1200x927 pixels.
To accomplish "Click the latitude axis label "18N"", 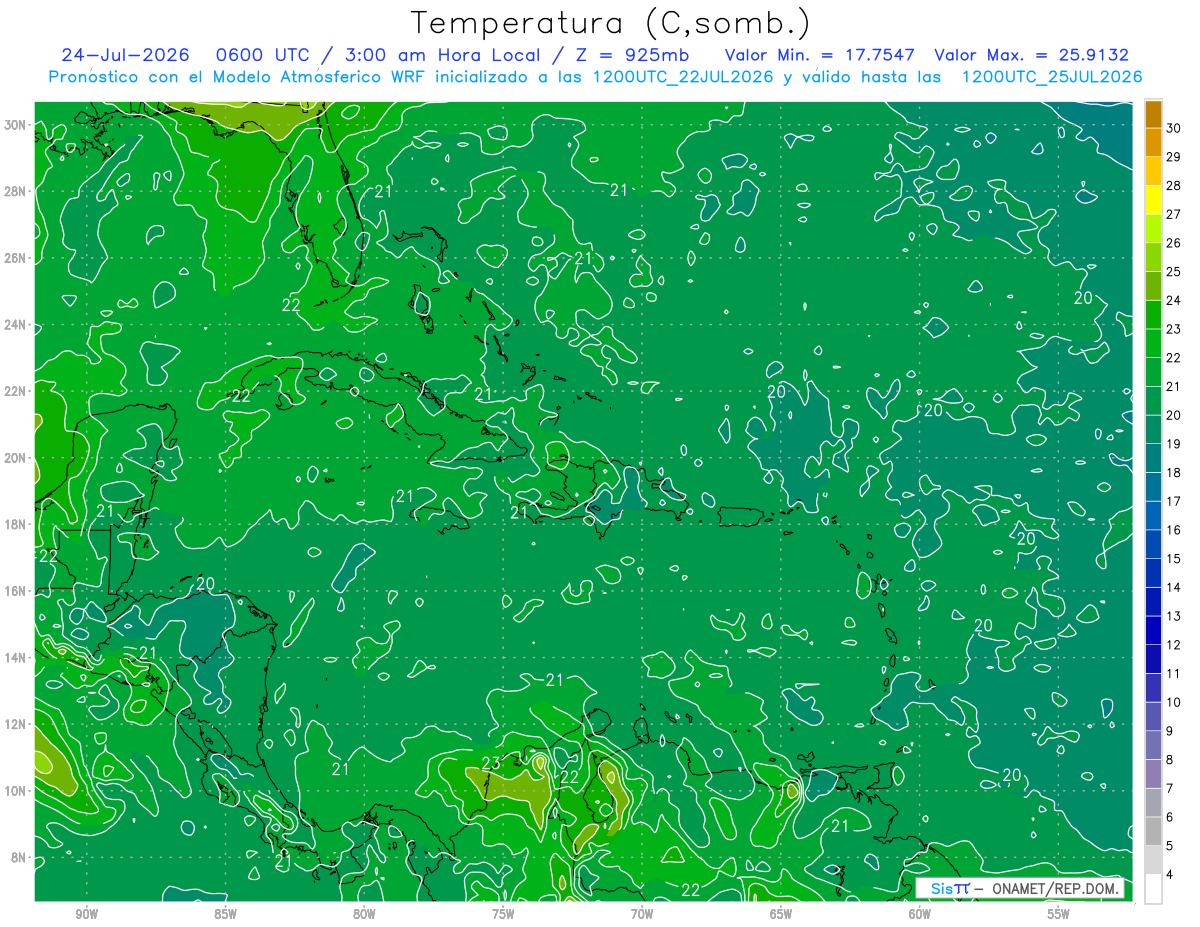I will pos(16,524).
